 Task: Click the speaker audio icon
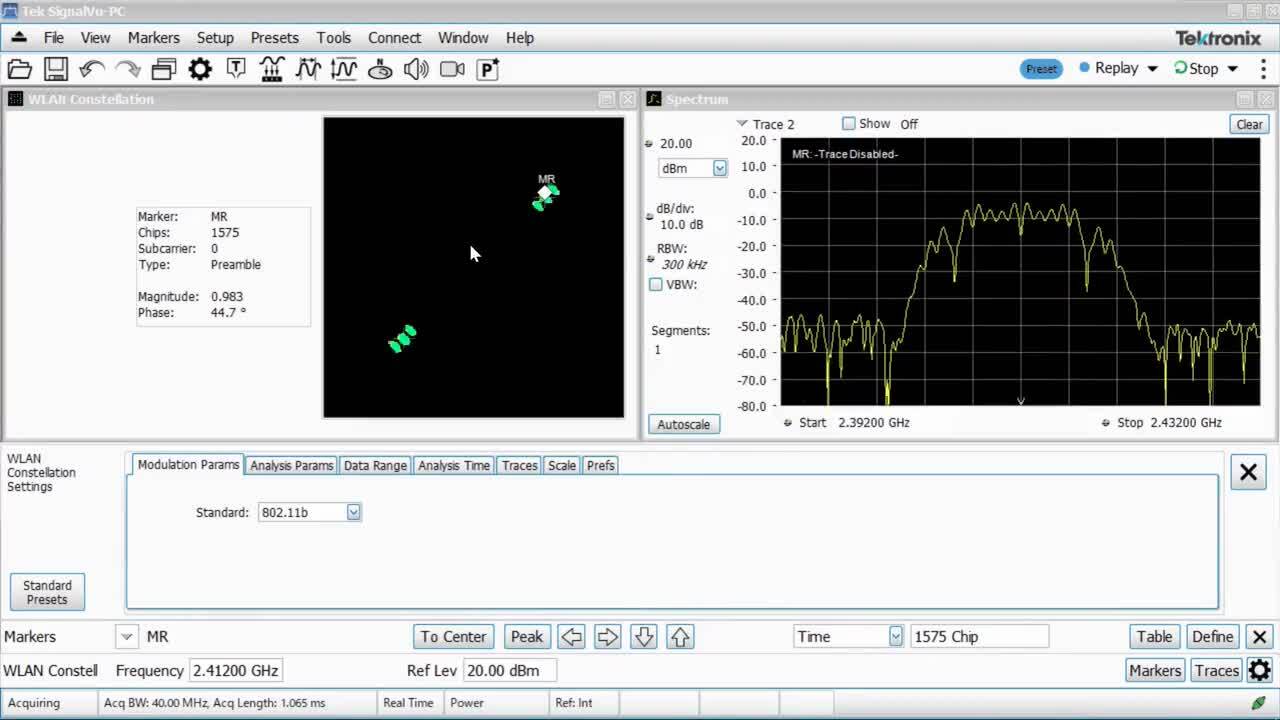click(x=416, y=69)
